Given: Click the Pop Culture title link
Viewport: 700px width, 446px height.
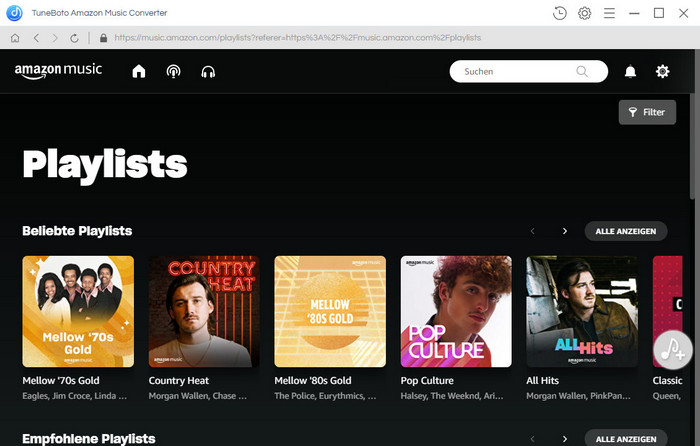Looking at the screenshot, I should pyautogui.click(x=427, y=381).
